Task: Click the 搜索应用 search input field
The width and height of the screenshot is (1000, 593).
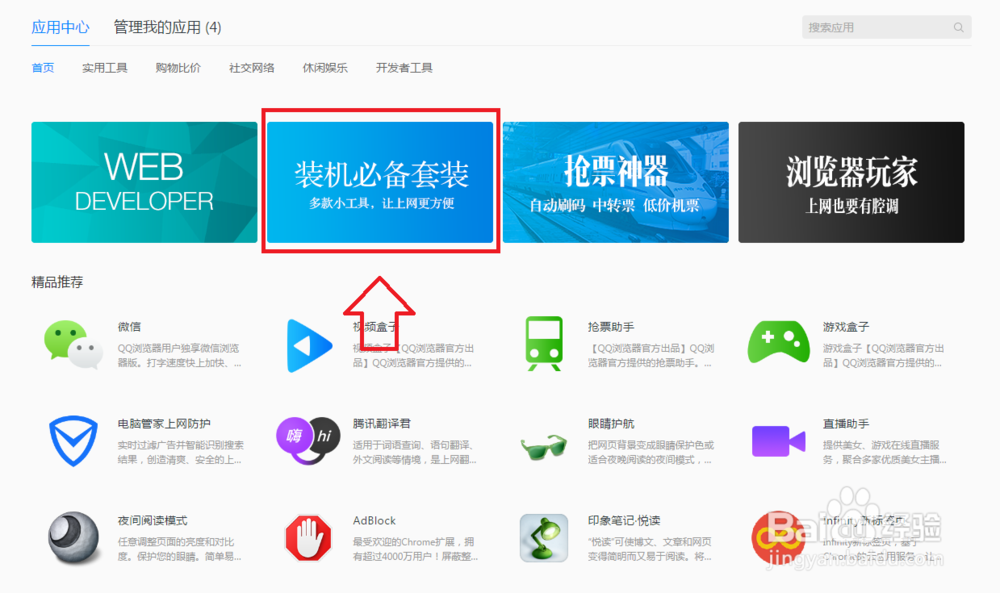Action: coord(880,26)
